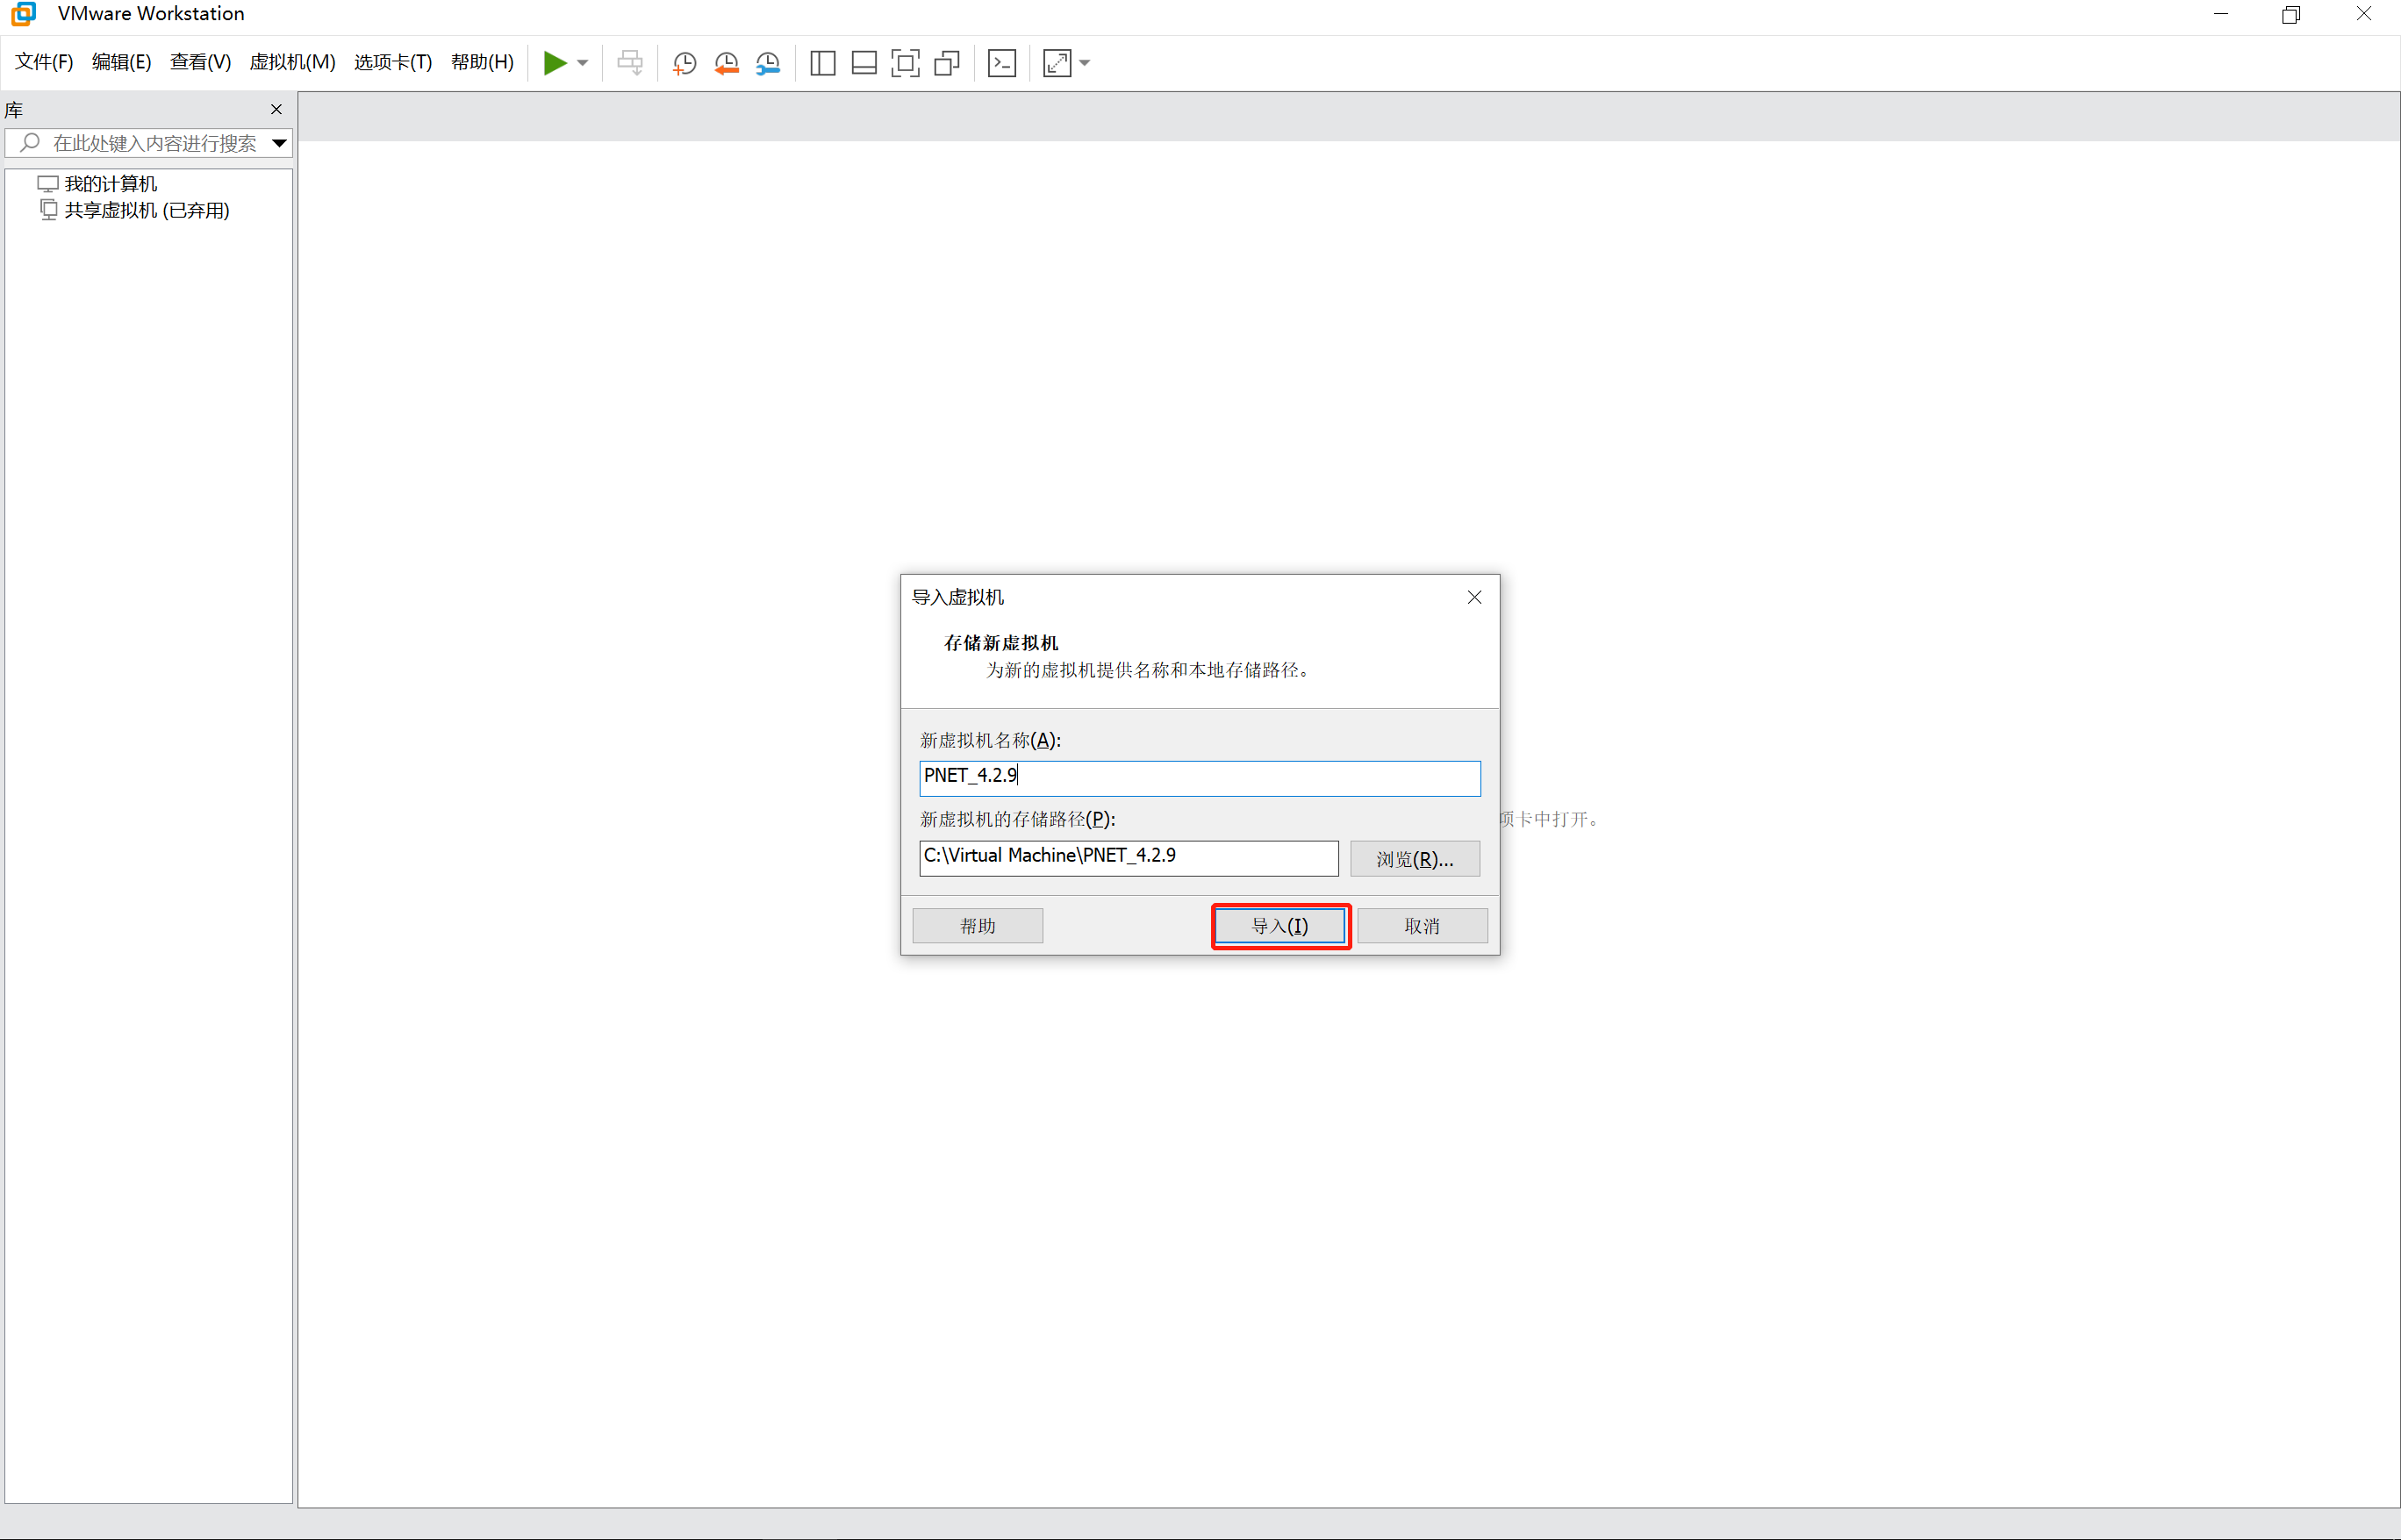Open the power options dropdown arrow

point(583,63)
